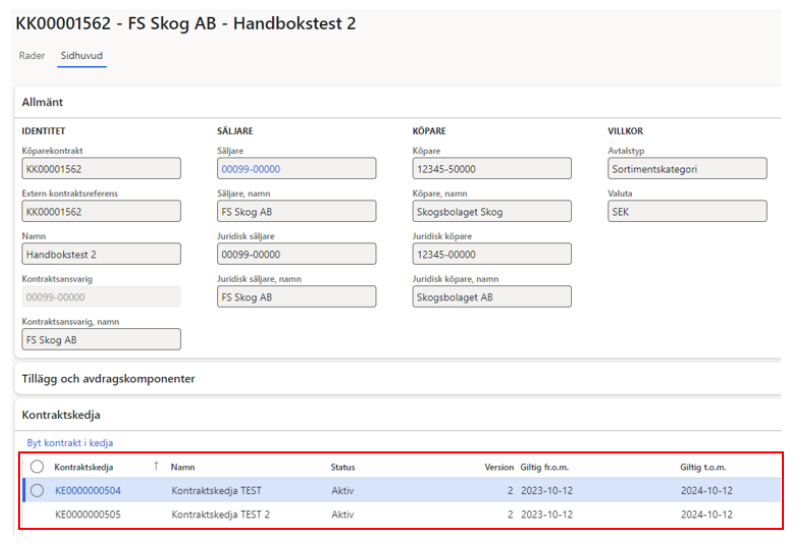
Task: Click the Köparekontrakt field
Action: 100,169
